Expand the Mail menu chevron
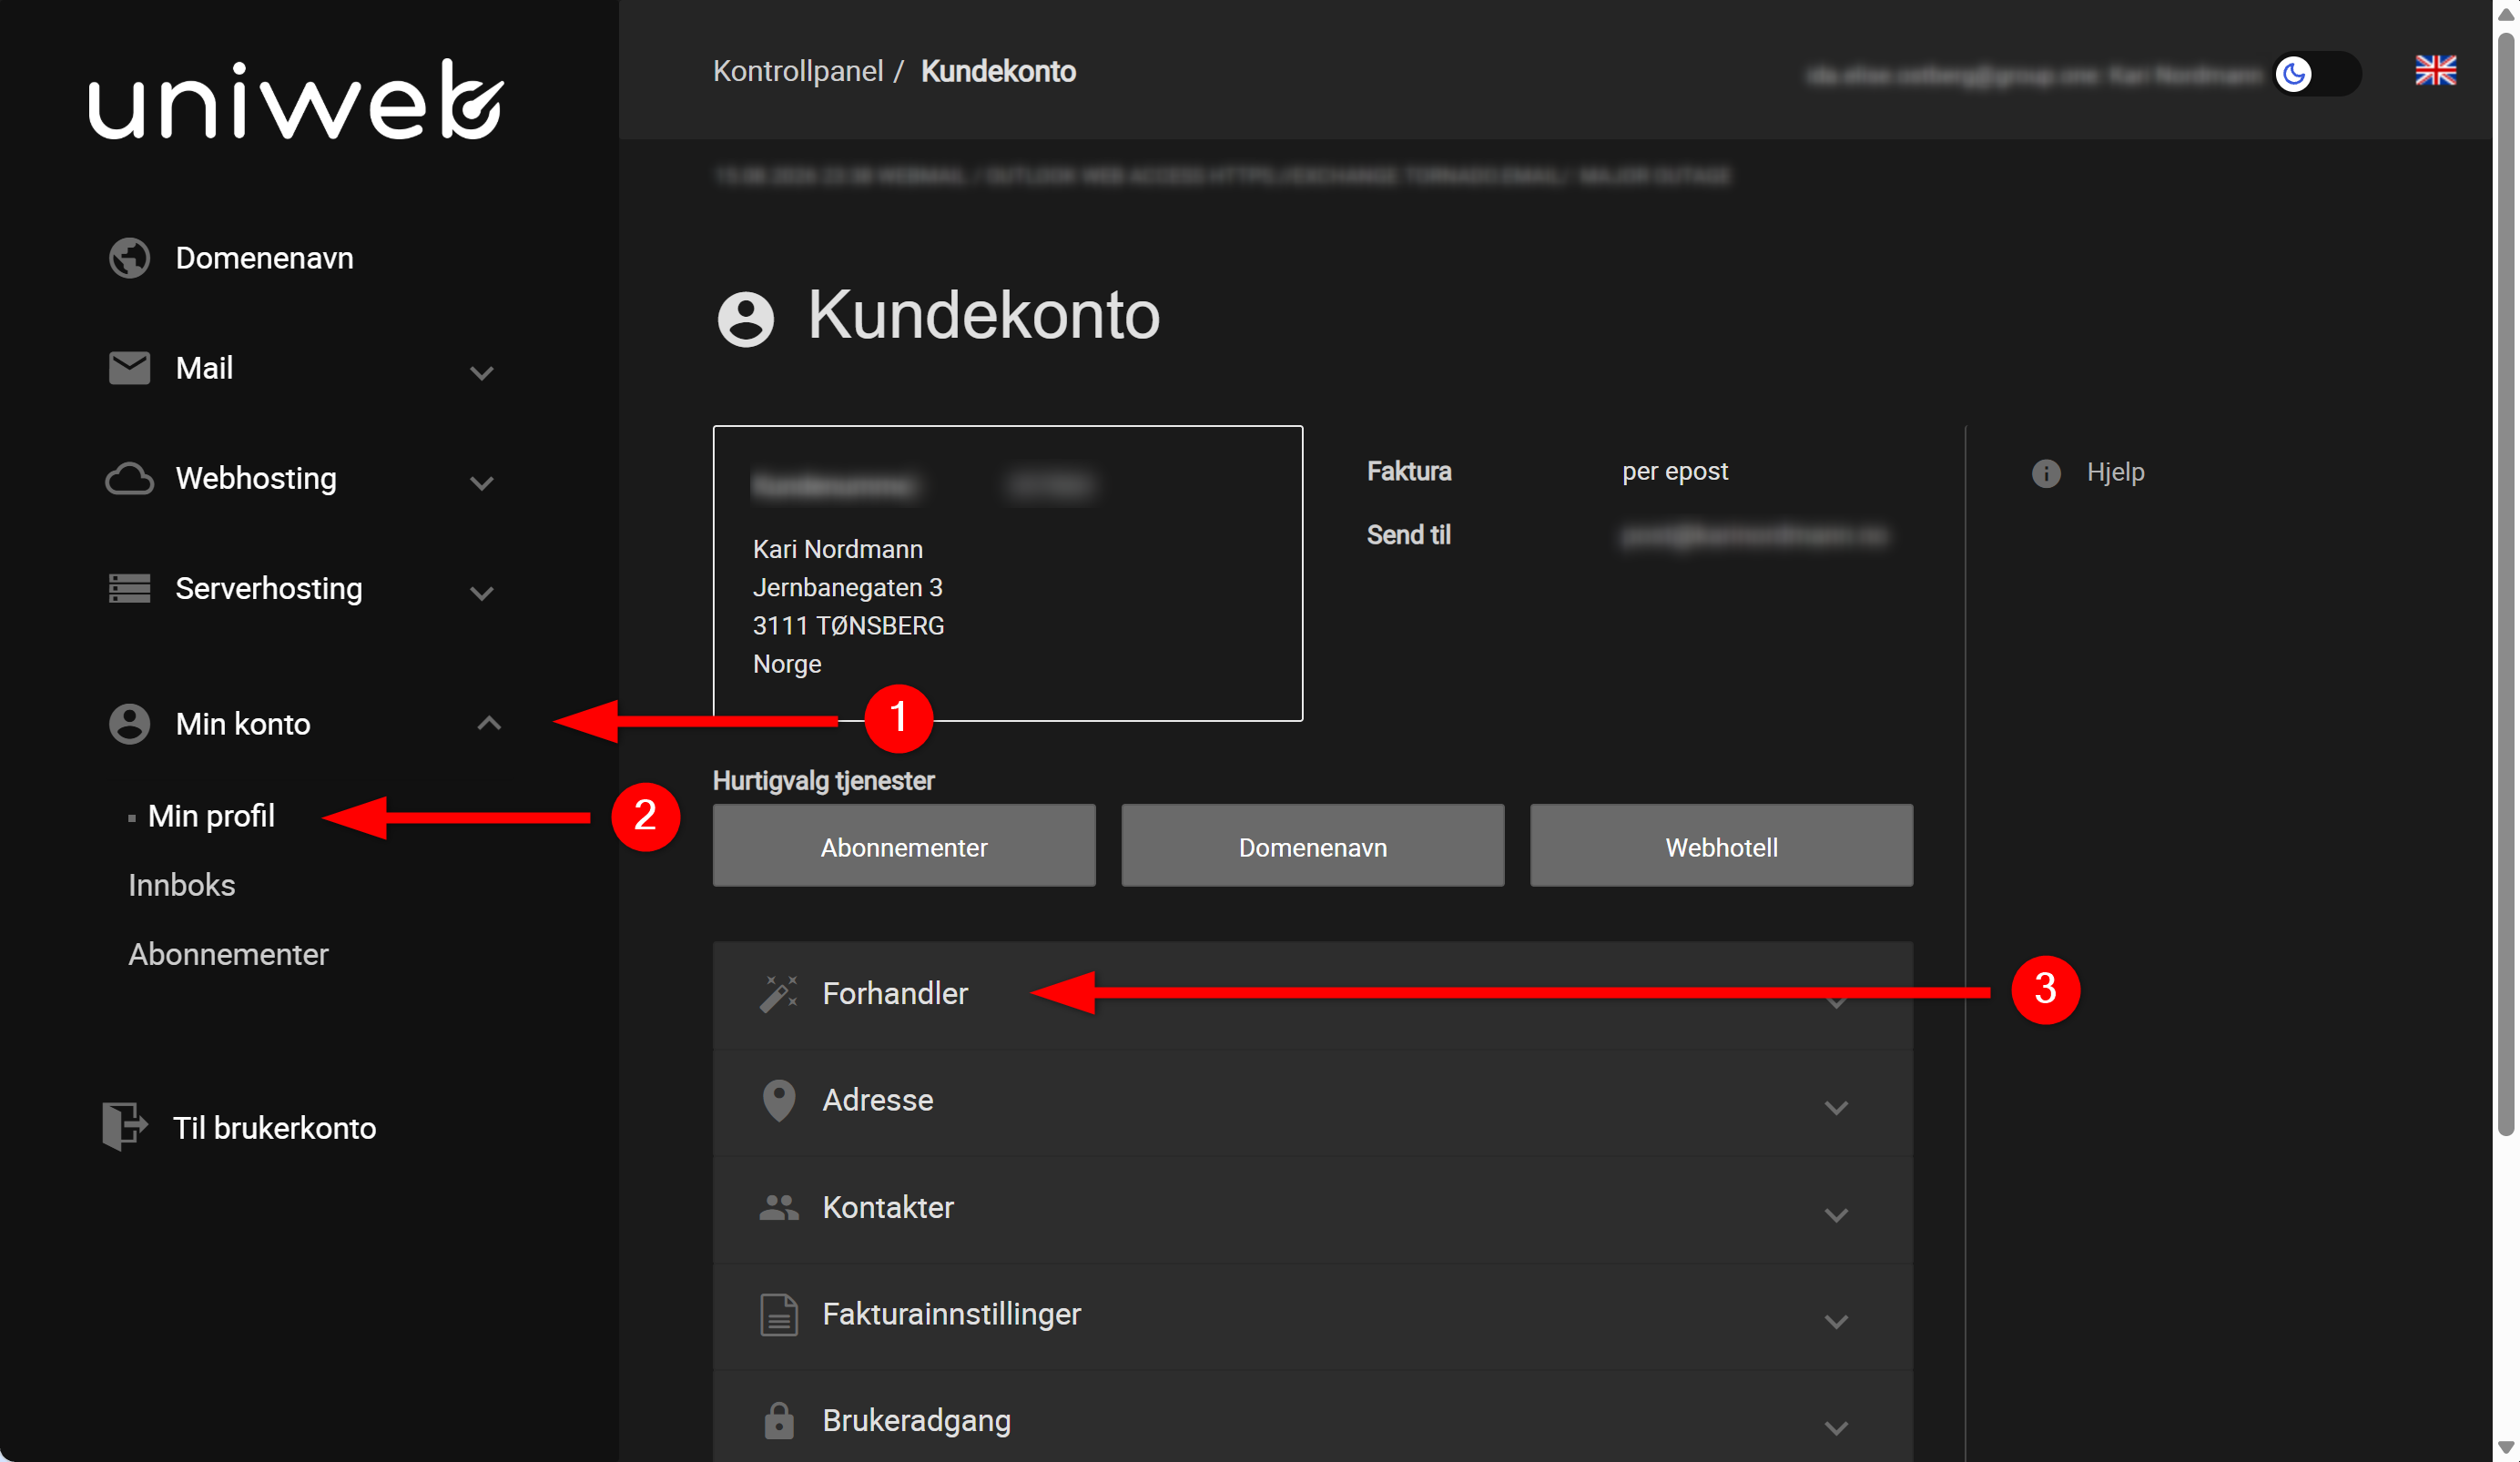 pos(481,373)
